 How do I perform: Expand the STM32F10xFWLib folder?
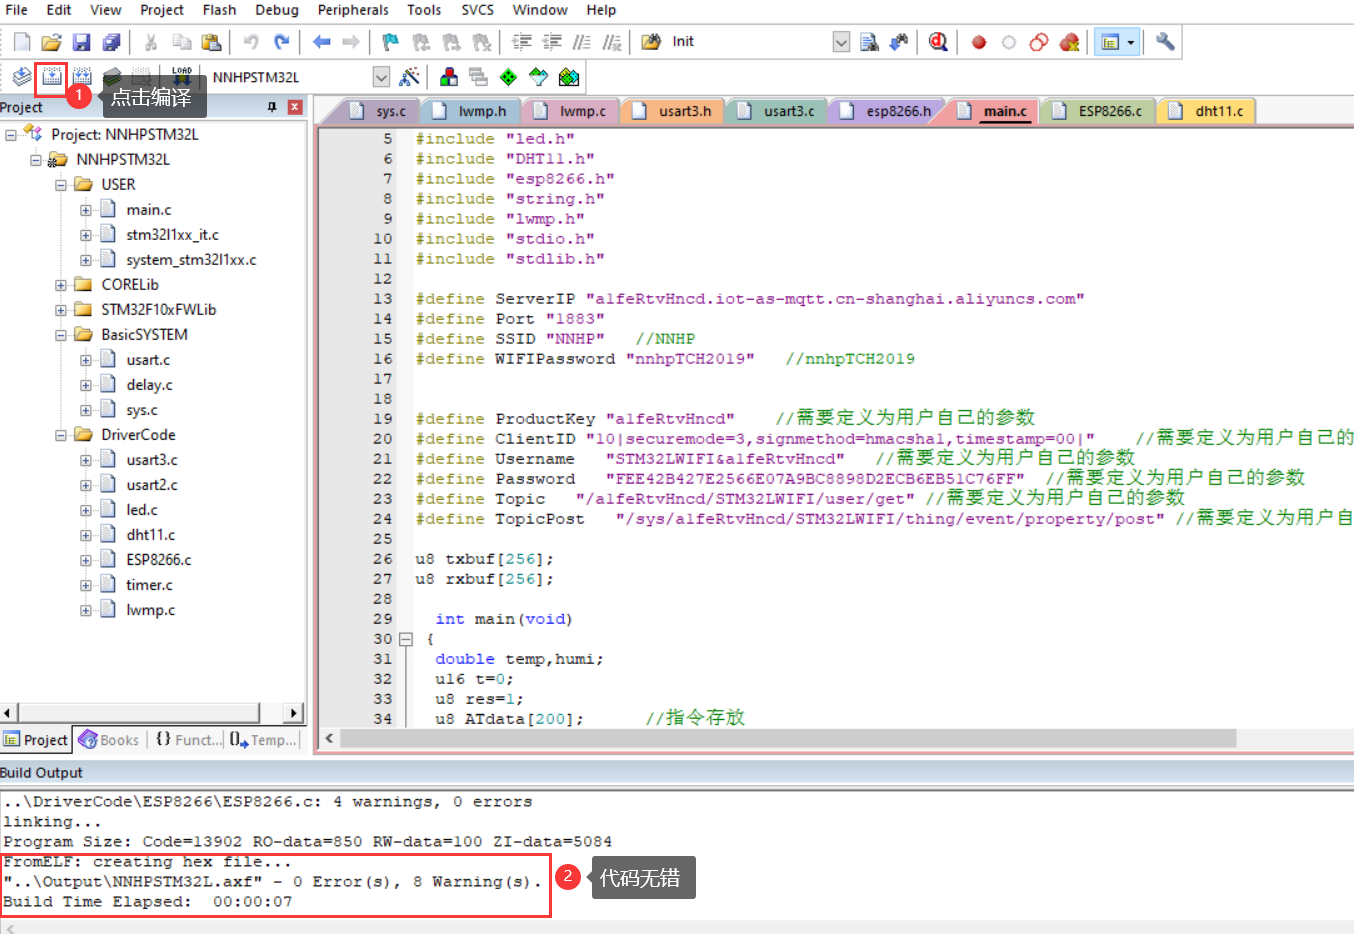pyautogui.click(x=61, y=310)
